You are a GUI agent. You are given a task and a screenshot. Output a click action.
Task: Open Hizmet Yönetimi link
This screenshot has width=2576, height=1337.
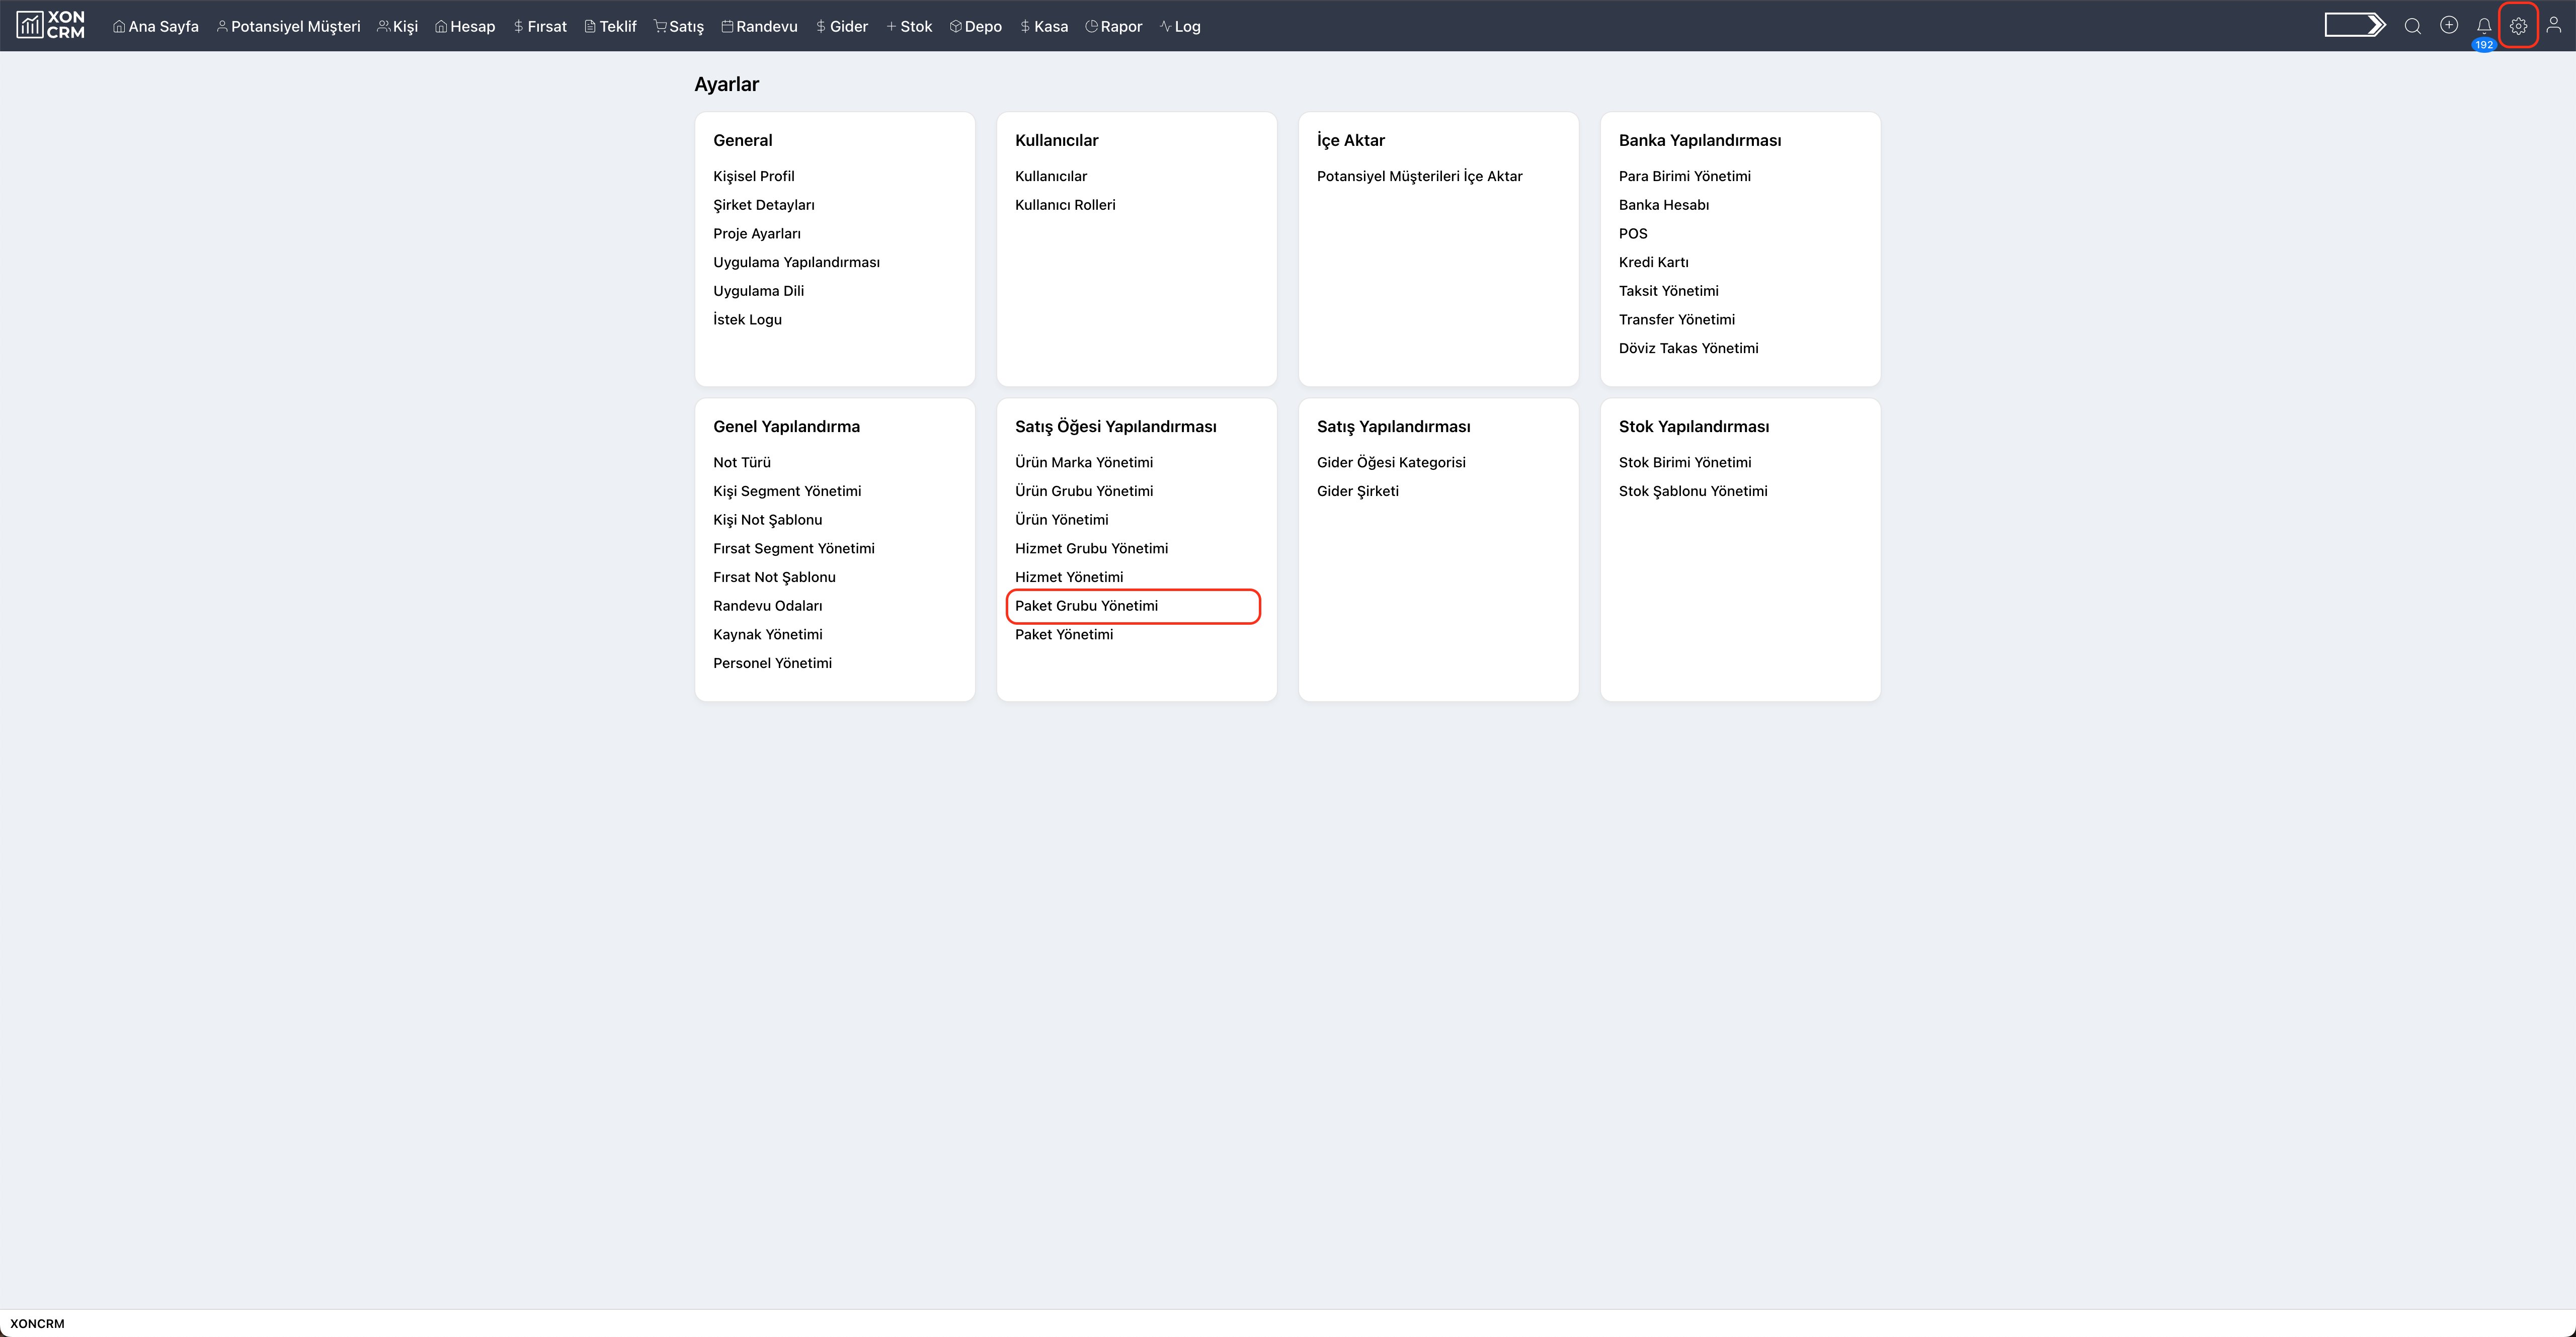[x=1069, y=577]
